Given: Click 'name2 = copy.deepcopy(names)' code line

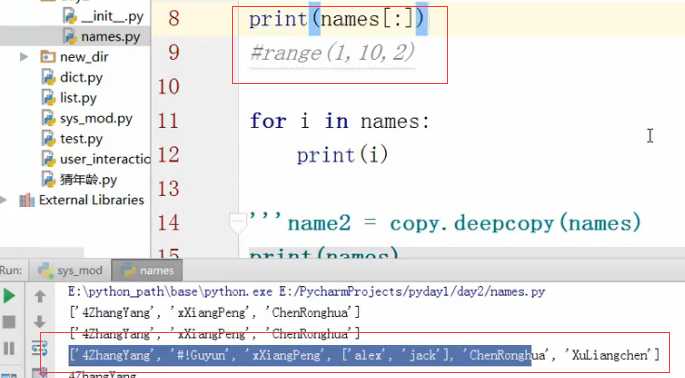Looking at the screenshot, I should click(x=464, y=223).
